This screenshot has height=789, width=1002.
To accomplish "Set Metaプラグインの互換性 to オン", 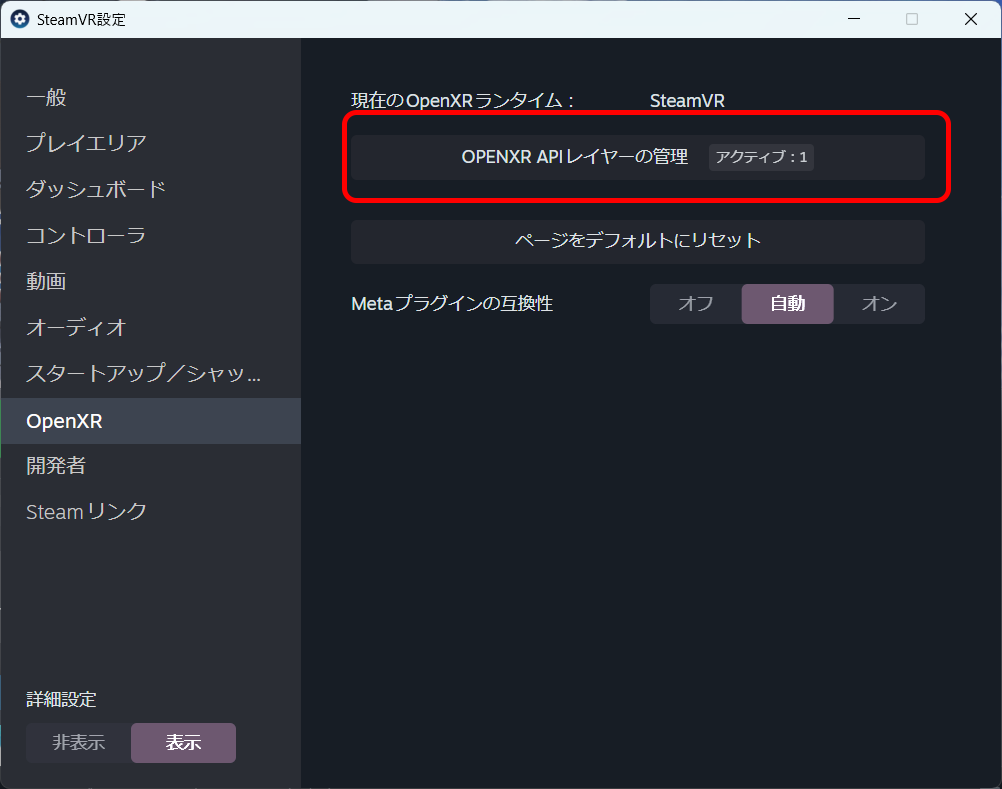I will 879,303.
